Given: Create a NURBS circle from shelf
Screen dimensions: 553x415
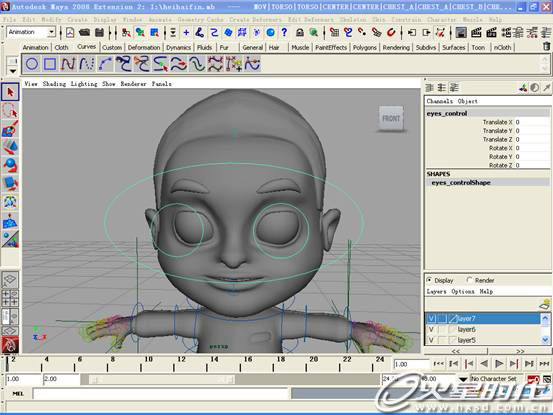Looking at the screenshot, I should click(32, 64).
